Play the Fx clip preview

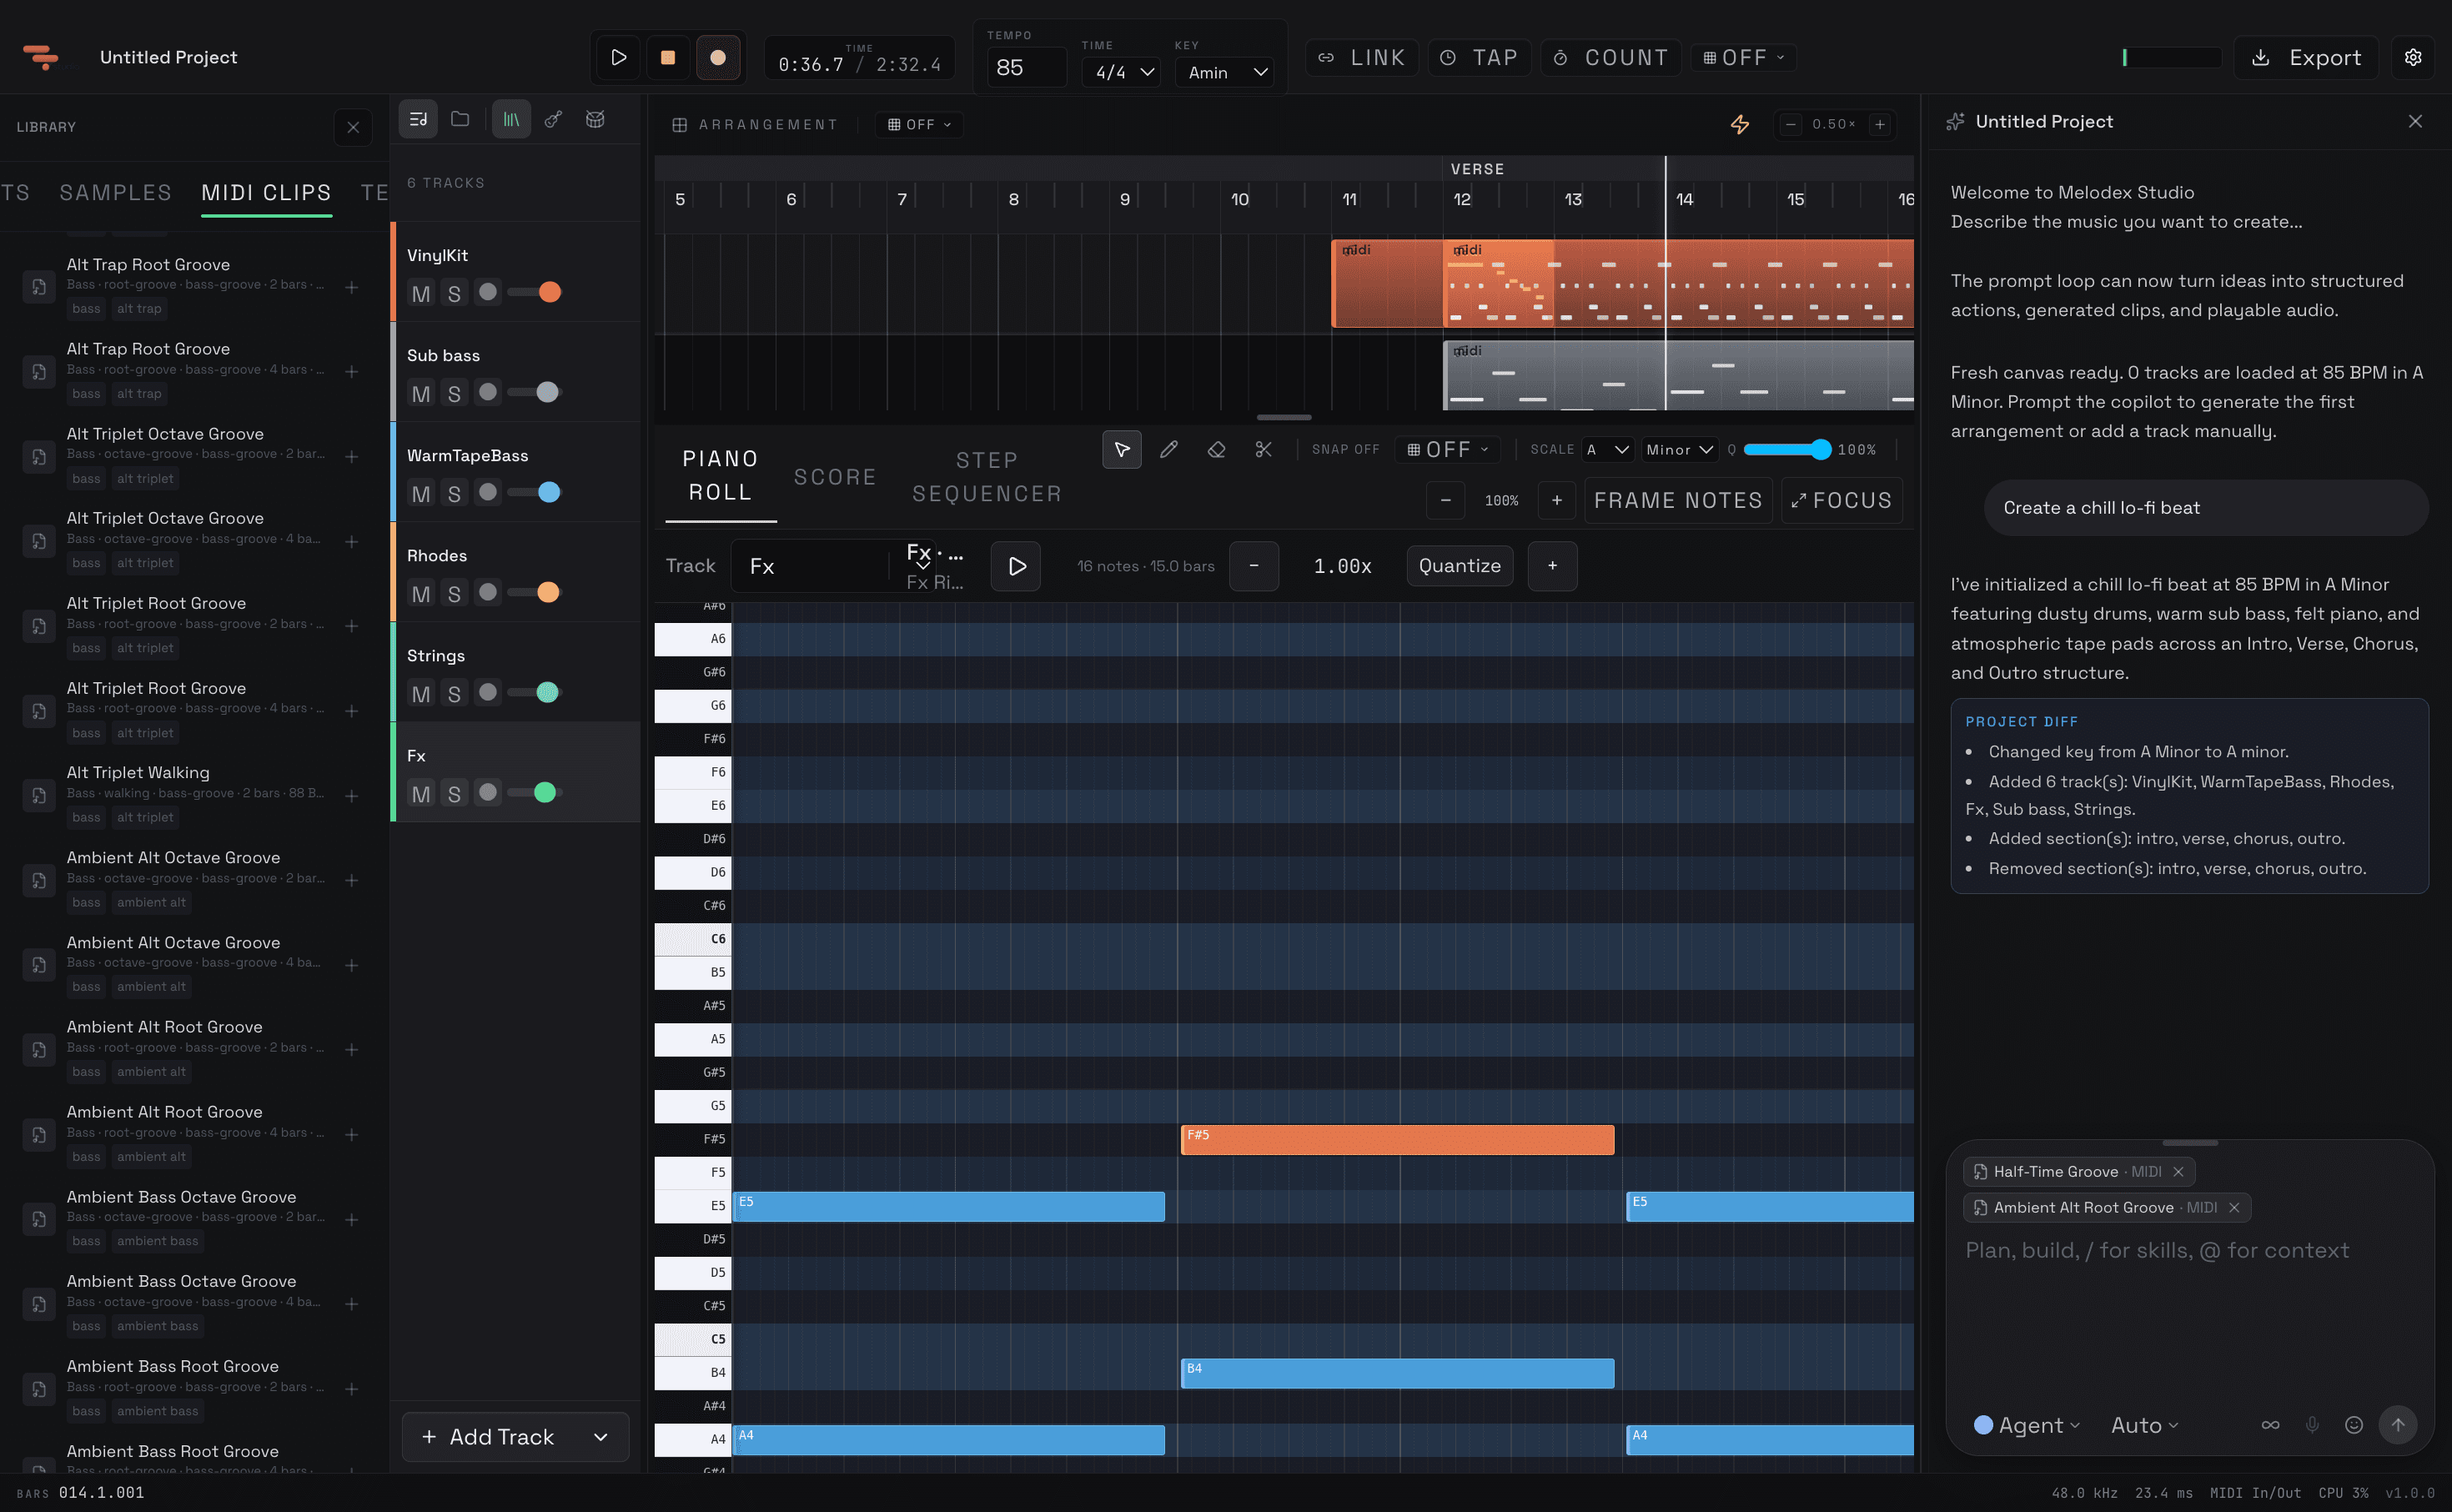pyautogui.click(x=1016, y=566)
